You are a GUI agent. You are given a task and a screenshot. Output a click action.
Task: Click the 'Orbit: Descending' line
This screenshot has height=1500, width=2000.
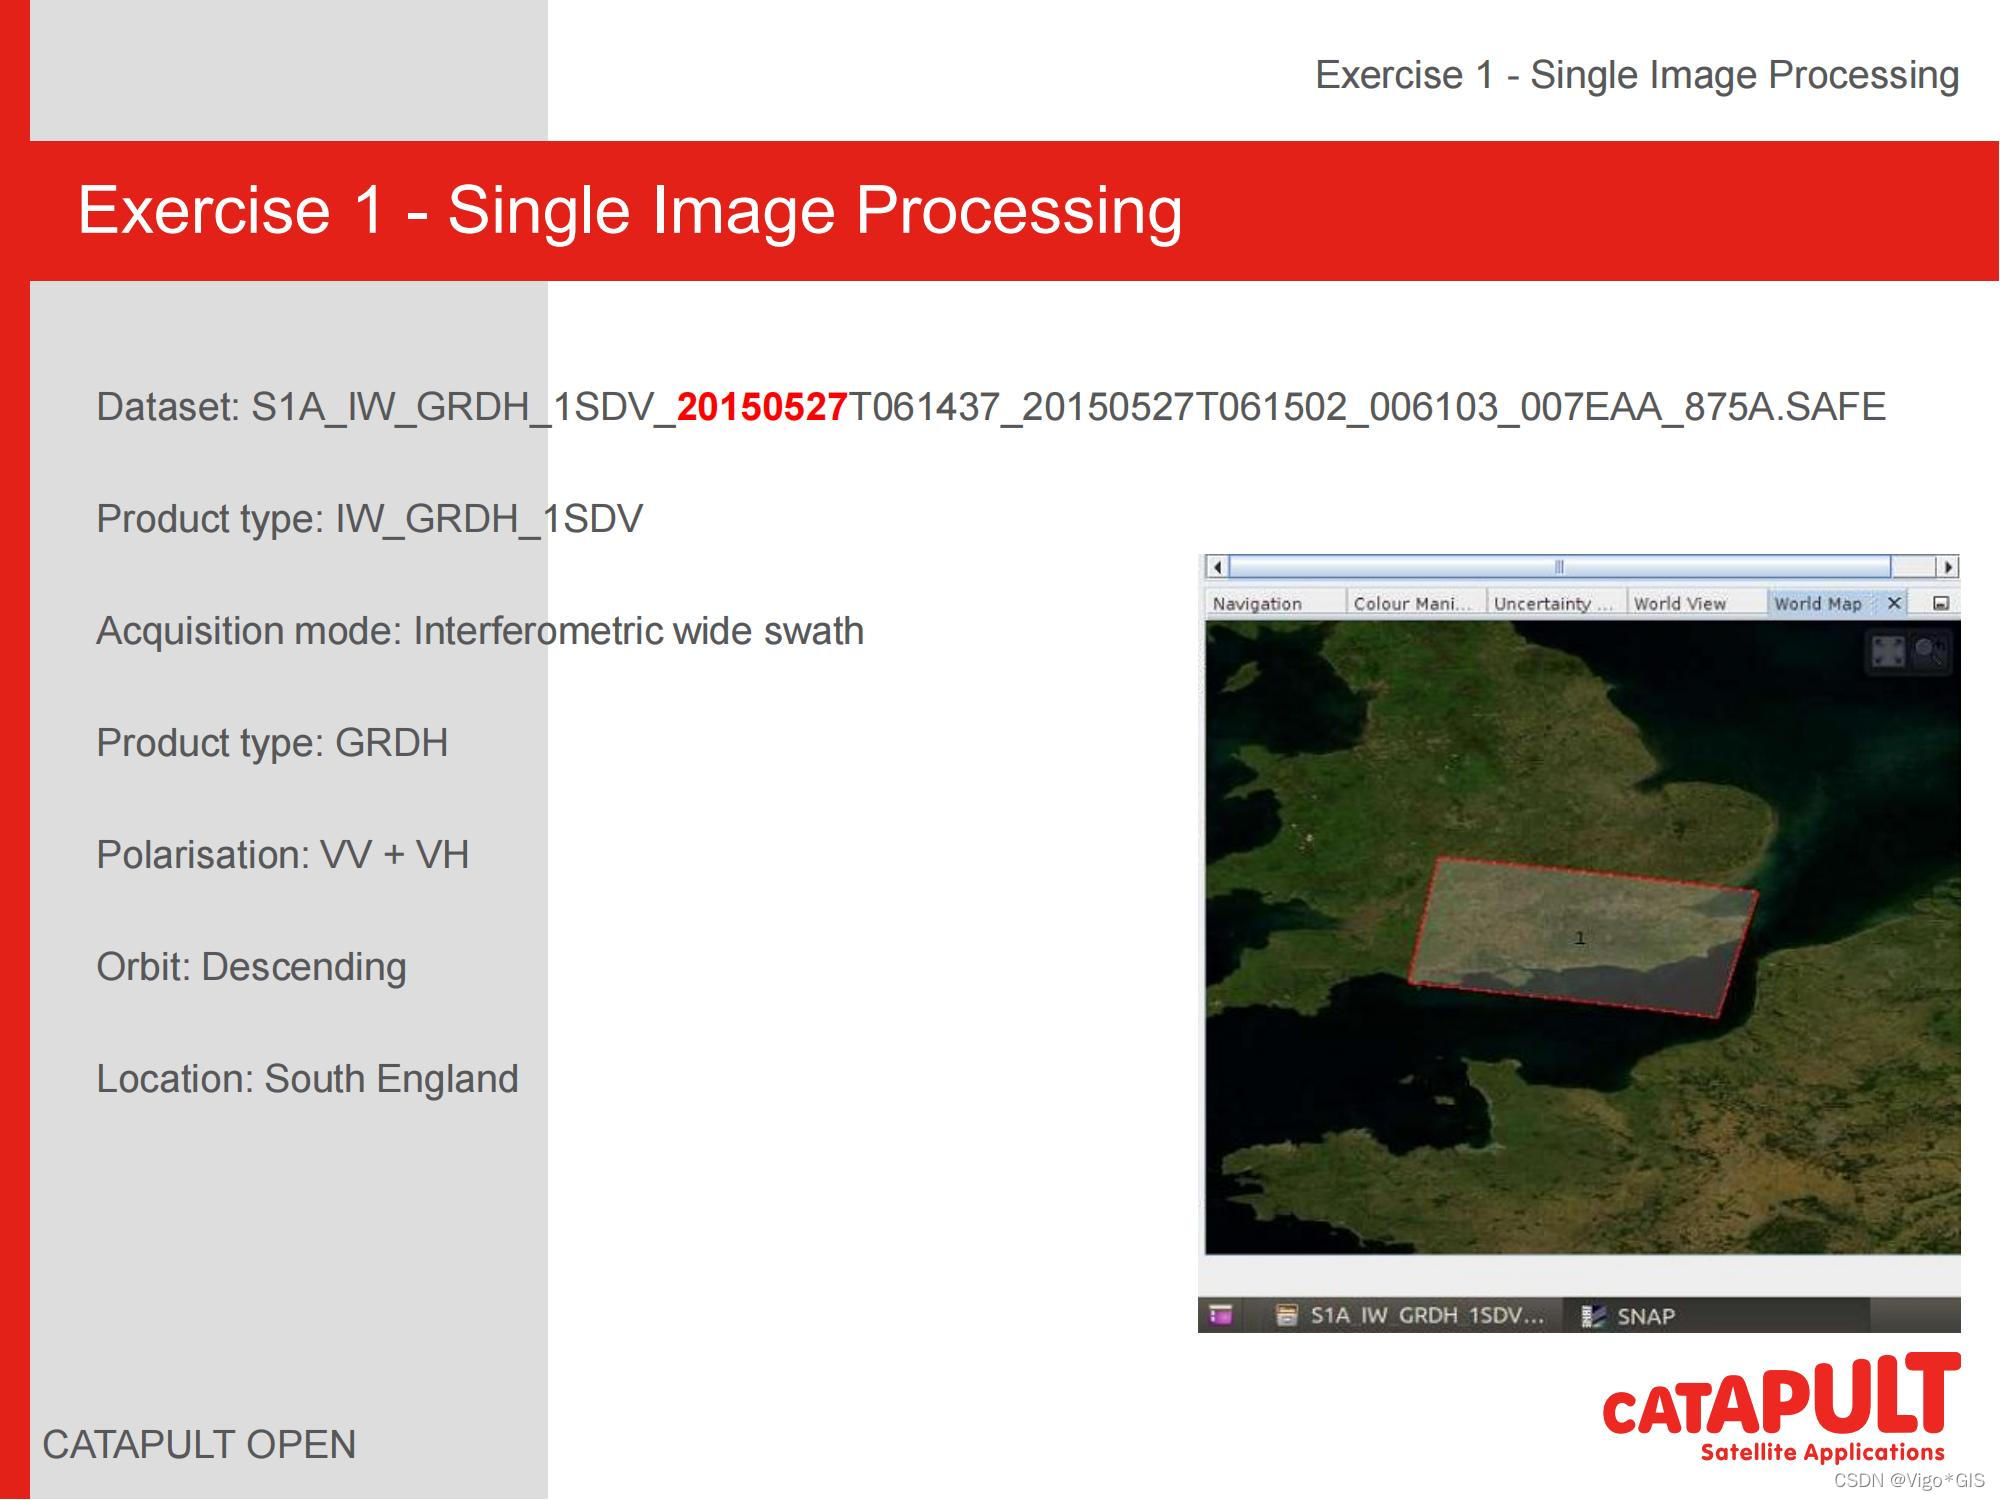[x=251, y=967]
